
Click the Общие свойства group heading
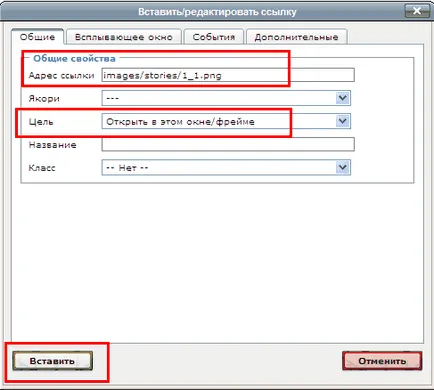[x=74, y=58]
